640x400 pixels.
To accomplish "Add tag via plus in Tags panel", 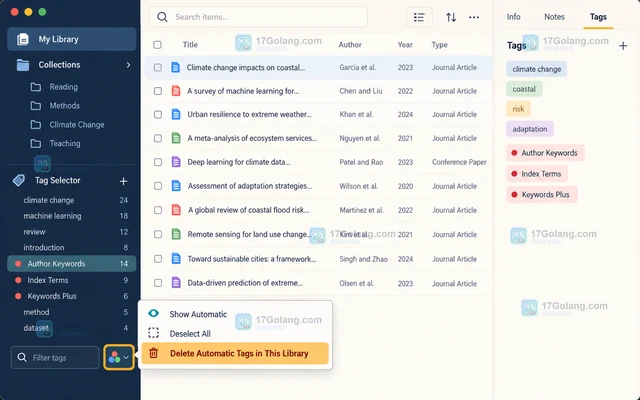I will coord(623,46).
